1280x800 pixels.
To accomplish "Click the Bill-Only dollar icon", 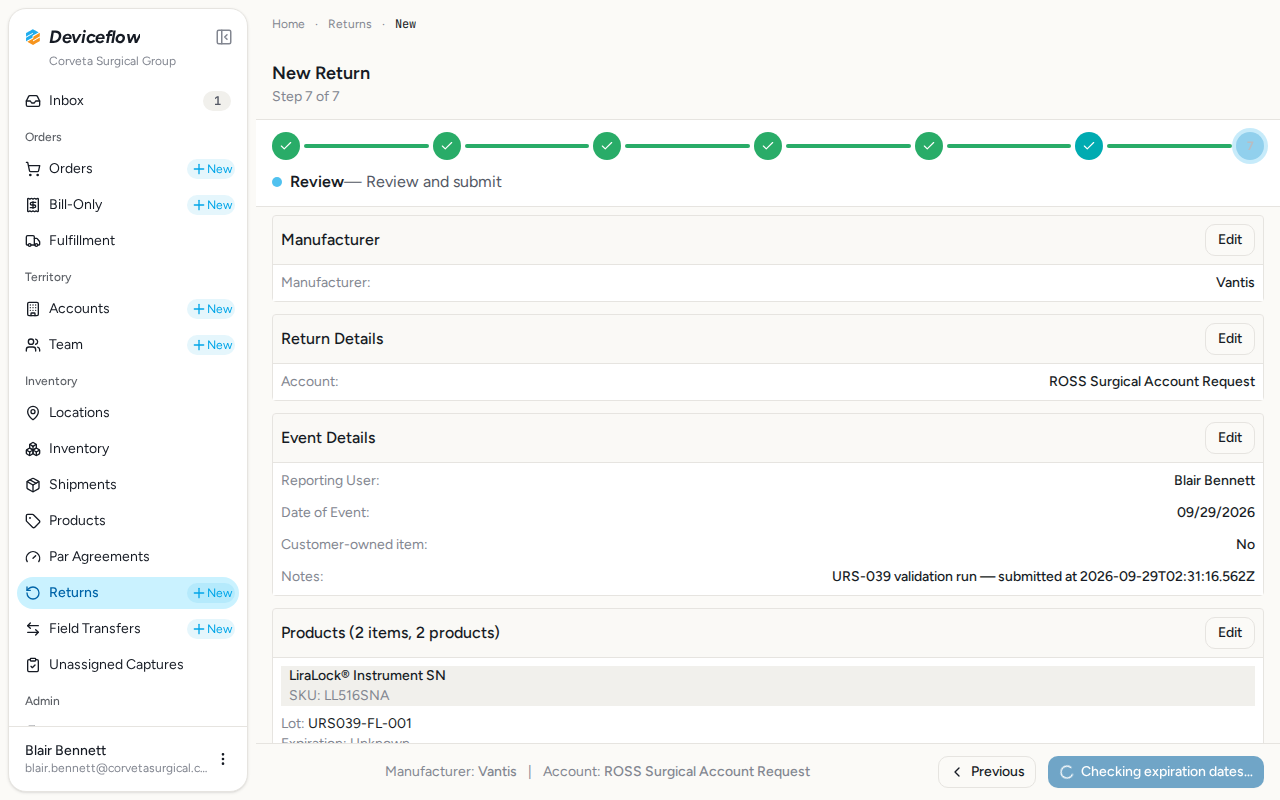I will (x=33, y=205).
